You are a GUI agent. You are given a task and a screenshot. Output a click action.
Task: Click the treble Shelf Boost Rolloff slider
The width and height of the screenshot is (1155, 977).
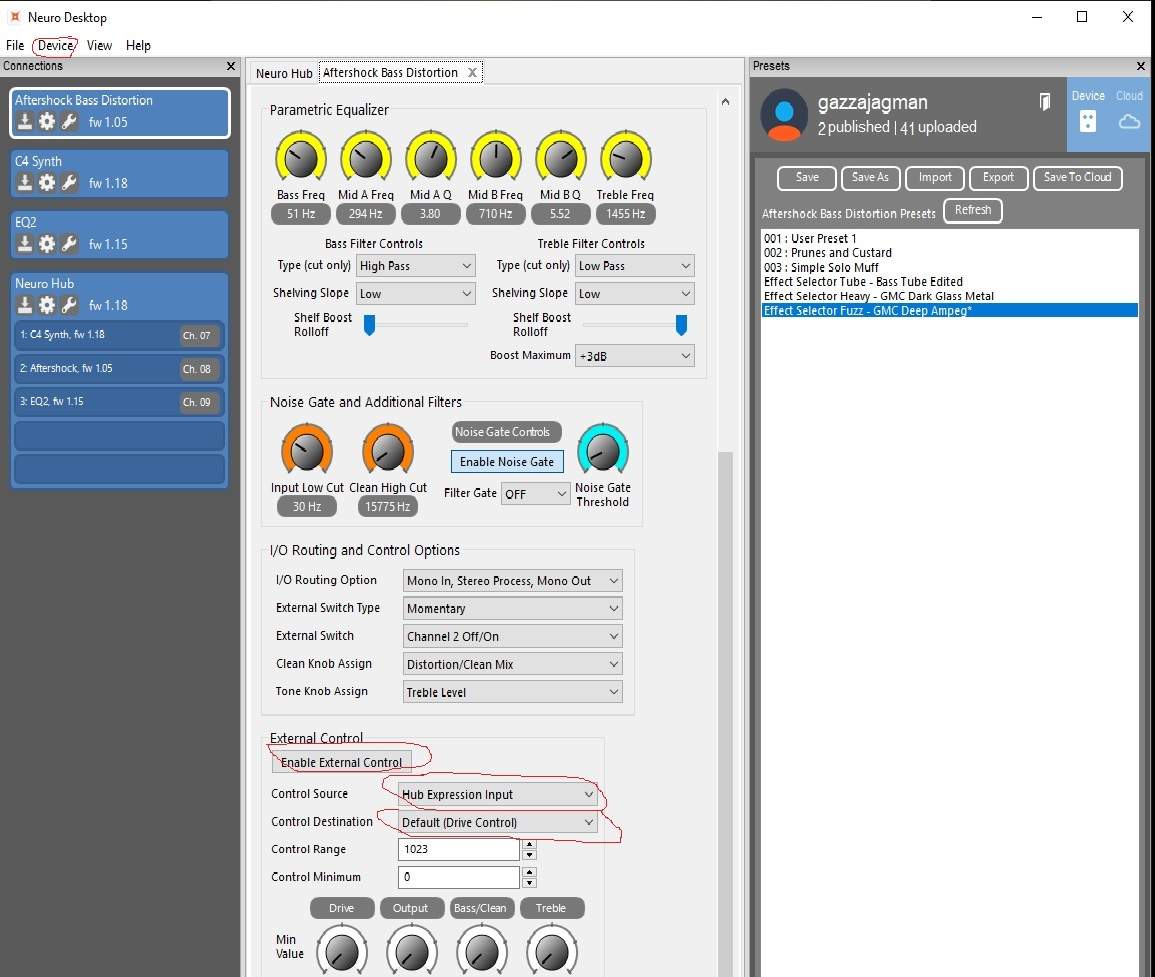[x=634, y=324]
